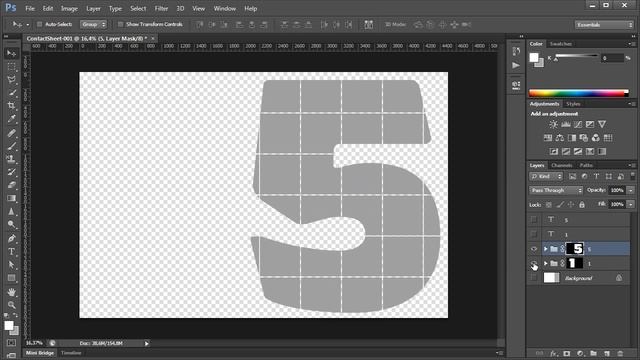Click the Delete layer trash icon

[x=620, y=353]
